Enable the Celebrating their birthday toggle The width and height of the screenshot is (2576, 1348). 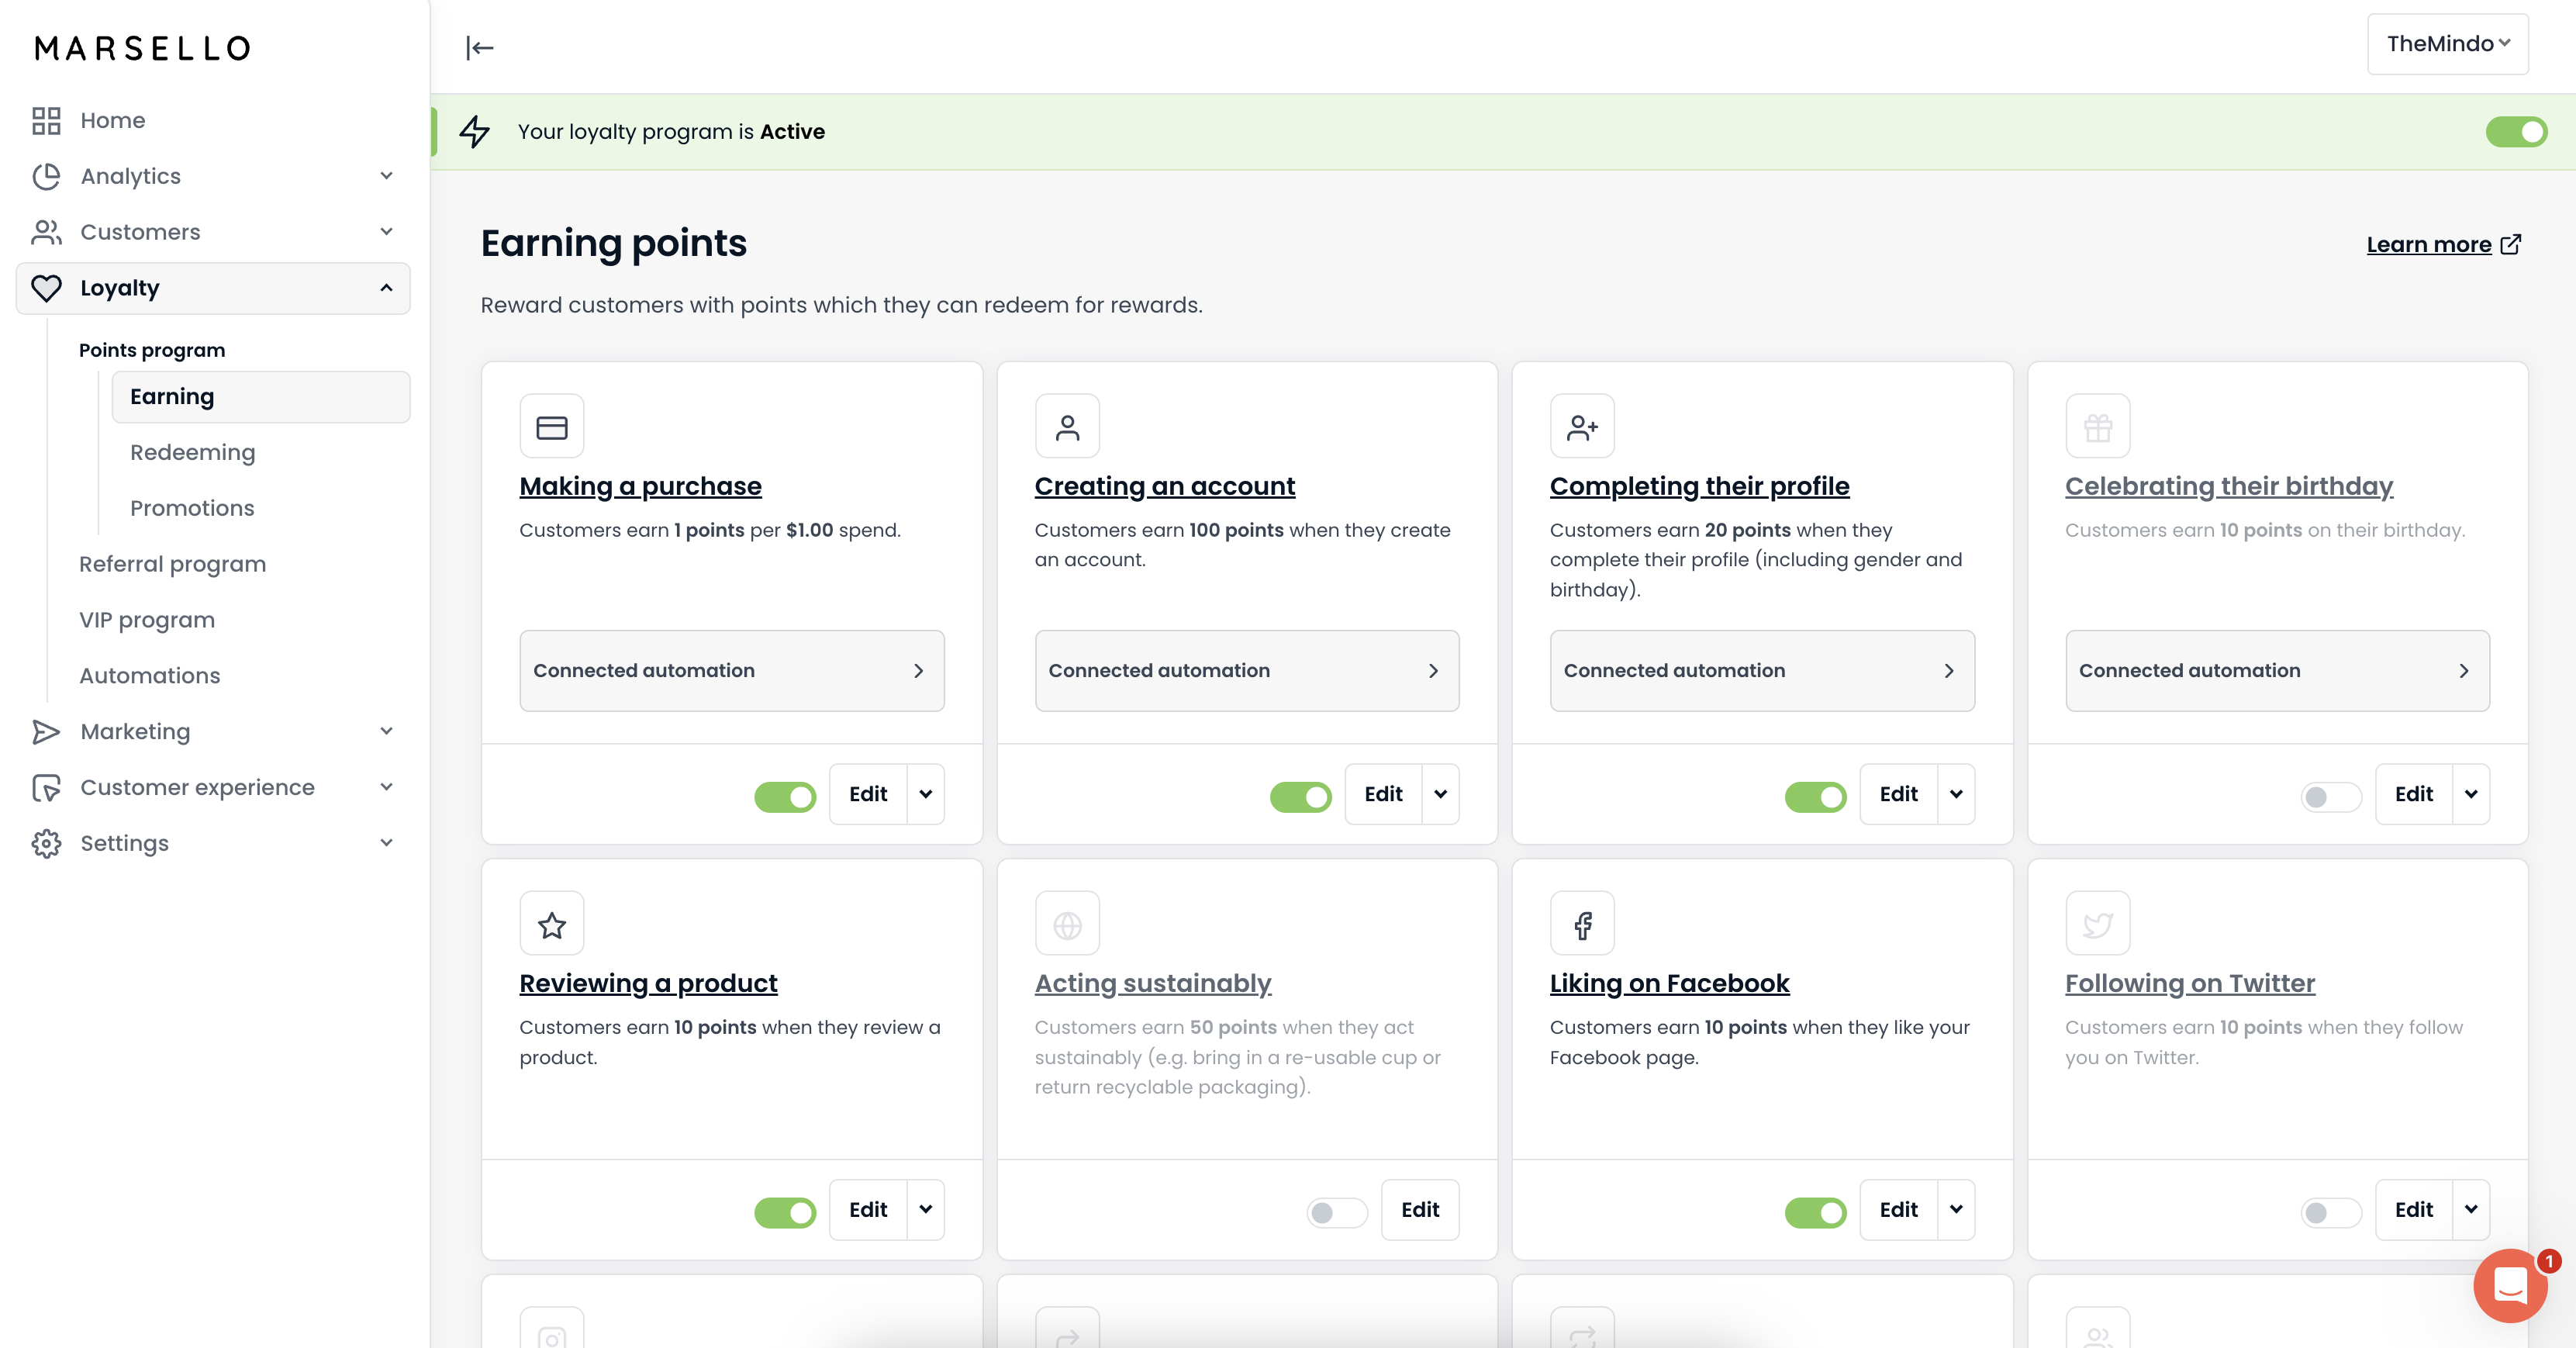(2329, 796)
